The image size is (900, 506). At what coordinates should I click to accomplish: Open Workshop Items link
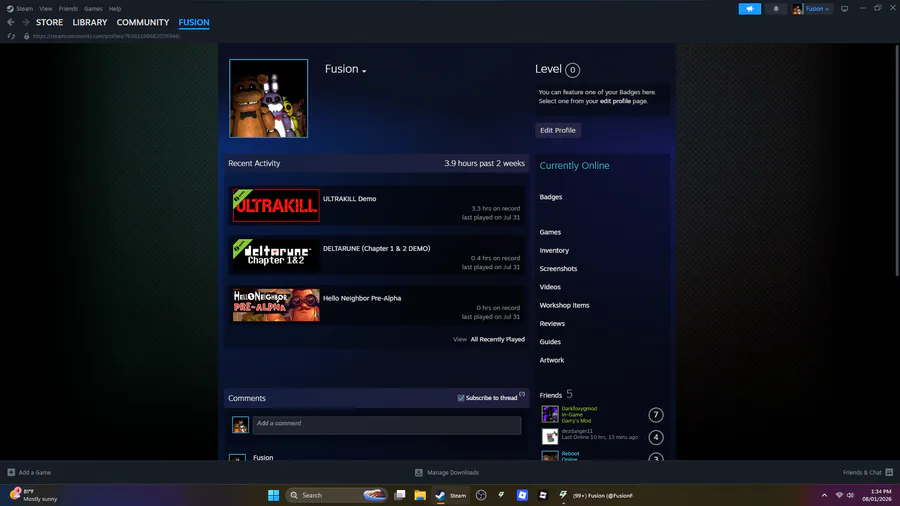pyautogui.click(x=564, y=305)
